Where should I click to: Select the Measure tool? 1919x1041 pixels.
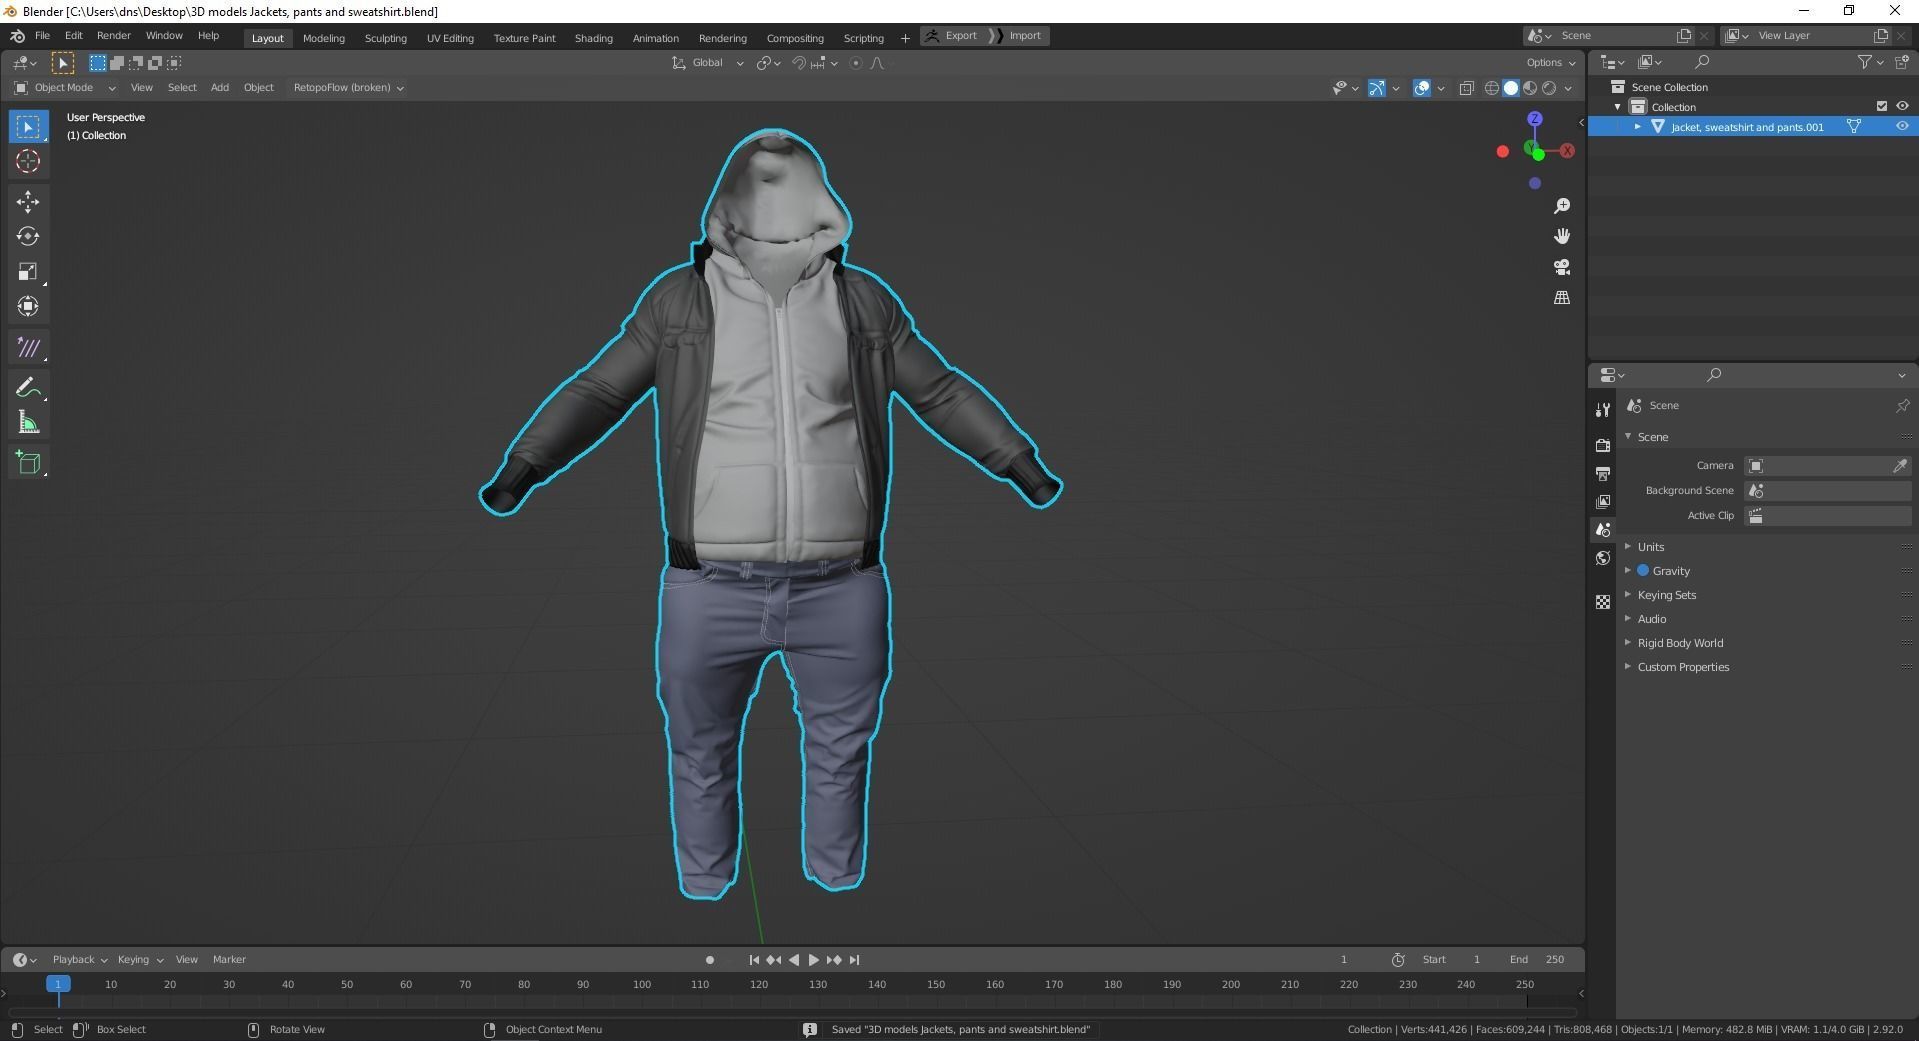(28, 423)
